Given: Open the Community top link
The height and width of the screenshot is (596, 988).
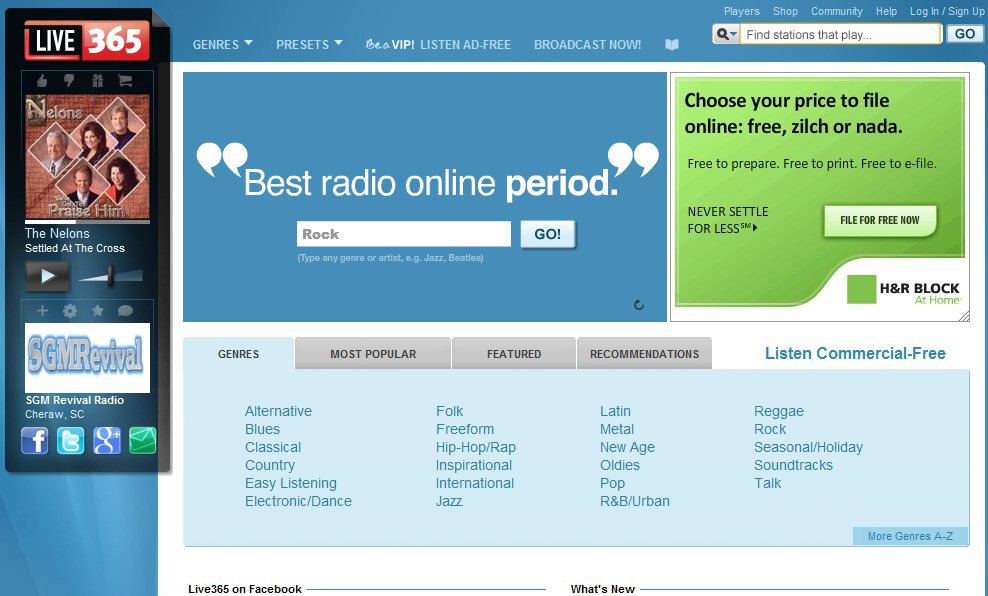Looking at the screenshot, I should 837,11.
